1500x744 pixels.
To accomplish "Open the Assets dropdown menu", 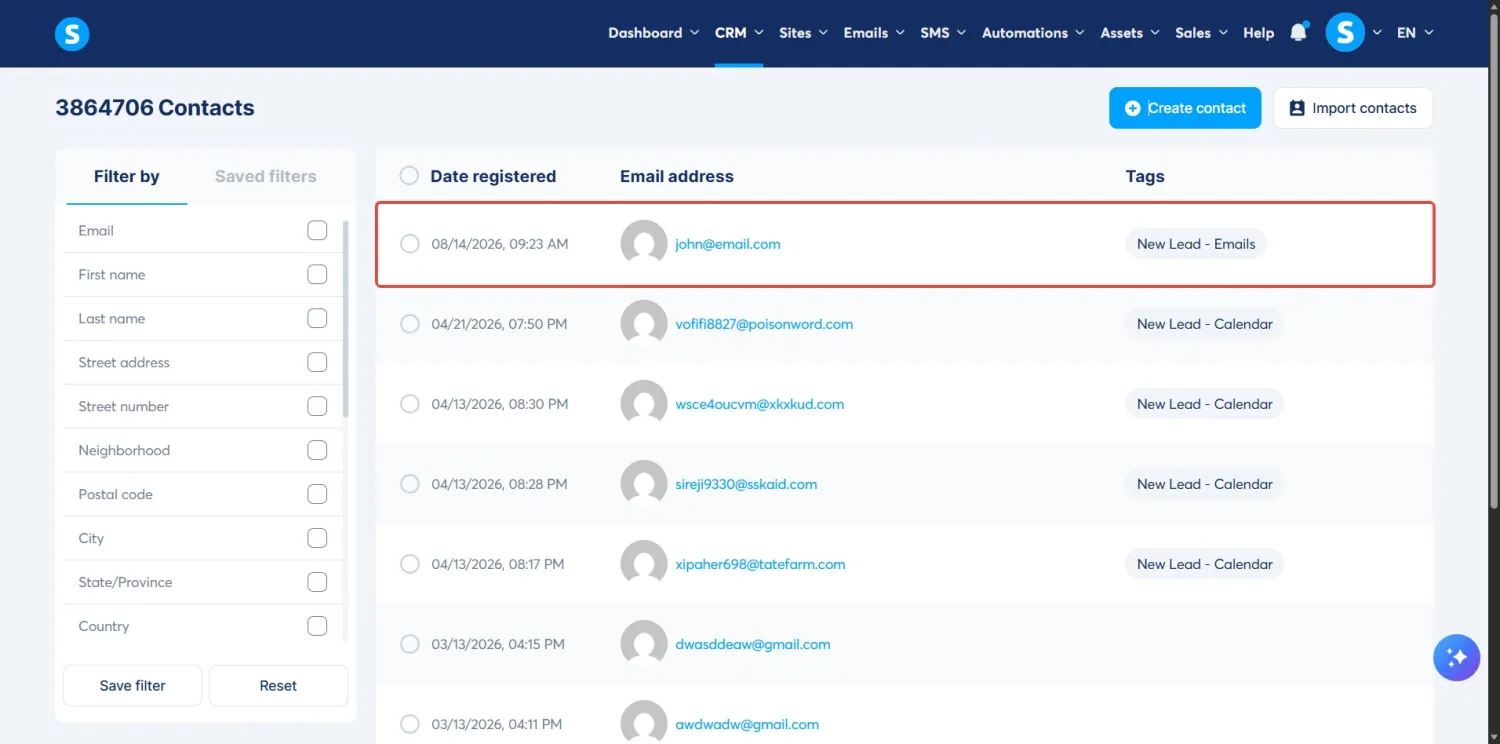I will pos(1130,33).
